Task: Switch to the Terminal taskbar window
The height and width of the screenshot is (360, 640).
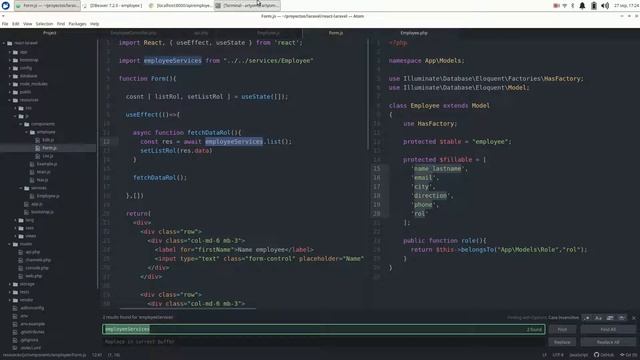Action: click(x=247, y=5)
